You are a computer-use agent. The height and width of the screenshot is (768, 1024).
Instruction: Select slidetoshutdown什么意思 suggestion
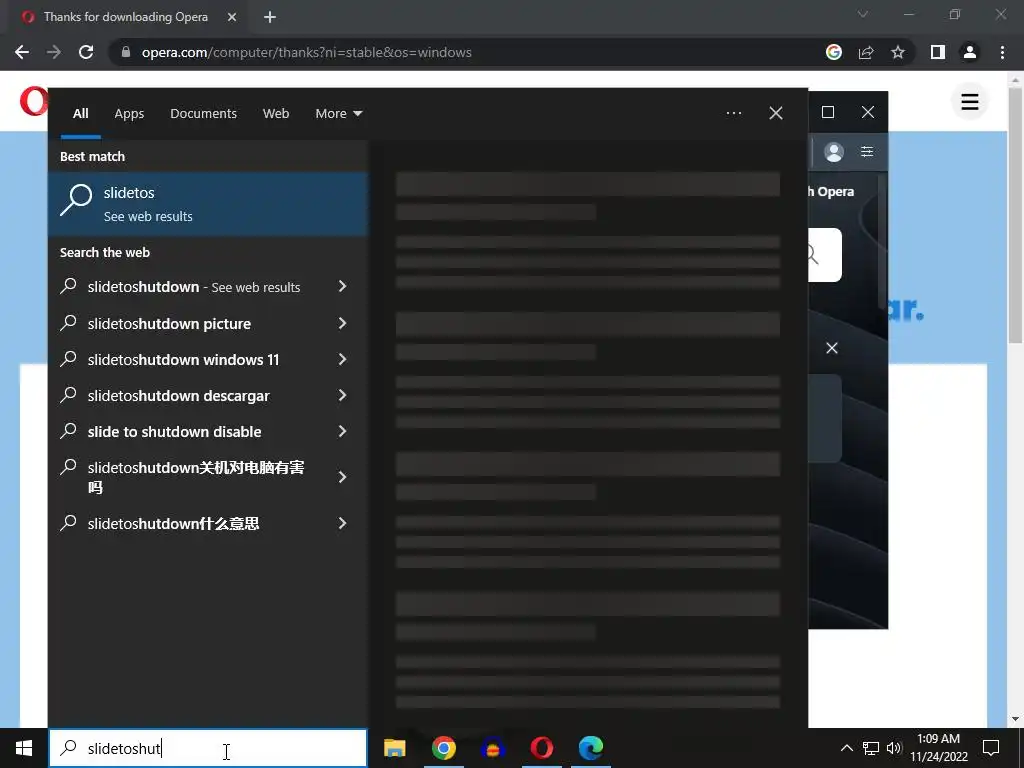pos(173,523)
